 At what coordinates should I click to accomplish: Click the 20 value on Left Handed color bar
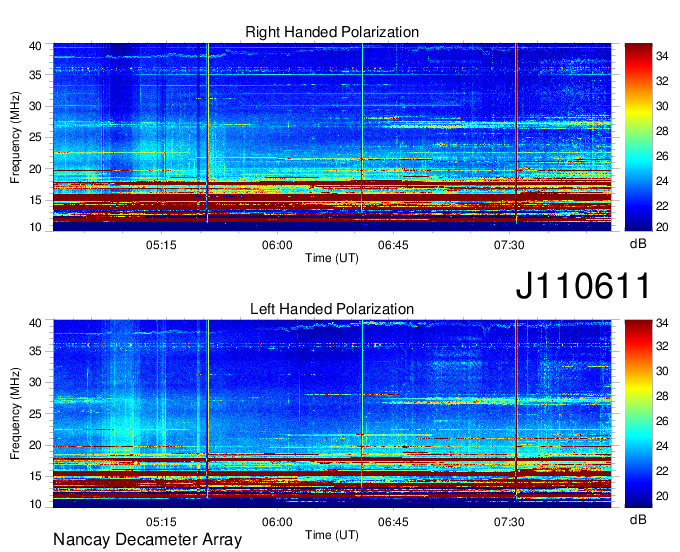[x=662, y=496]
